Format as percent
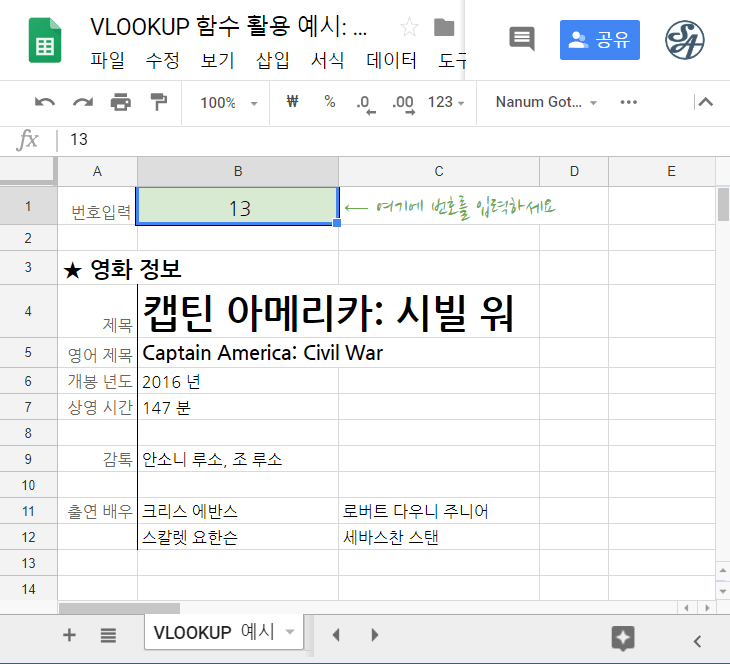The image size is (730, 664). (330, 102)
